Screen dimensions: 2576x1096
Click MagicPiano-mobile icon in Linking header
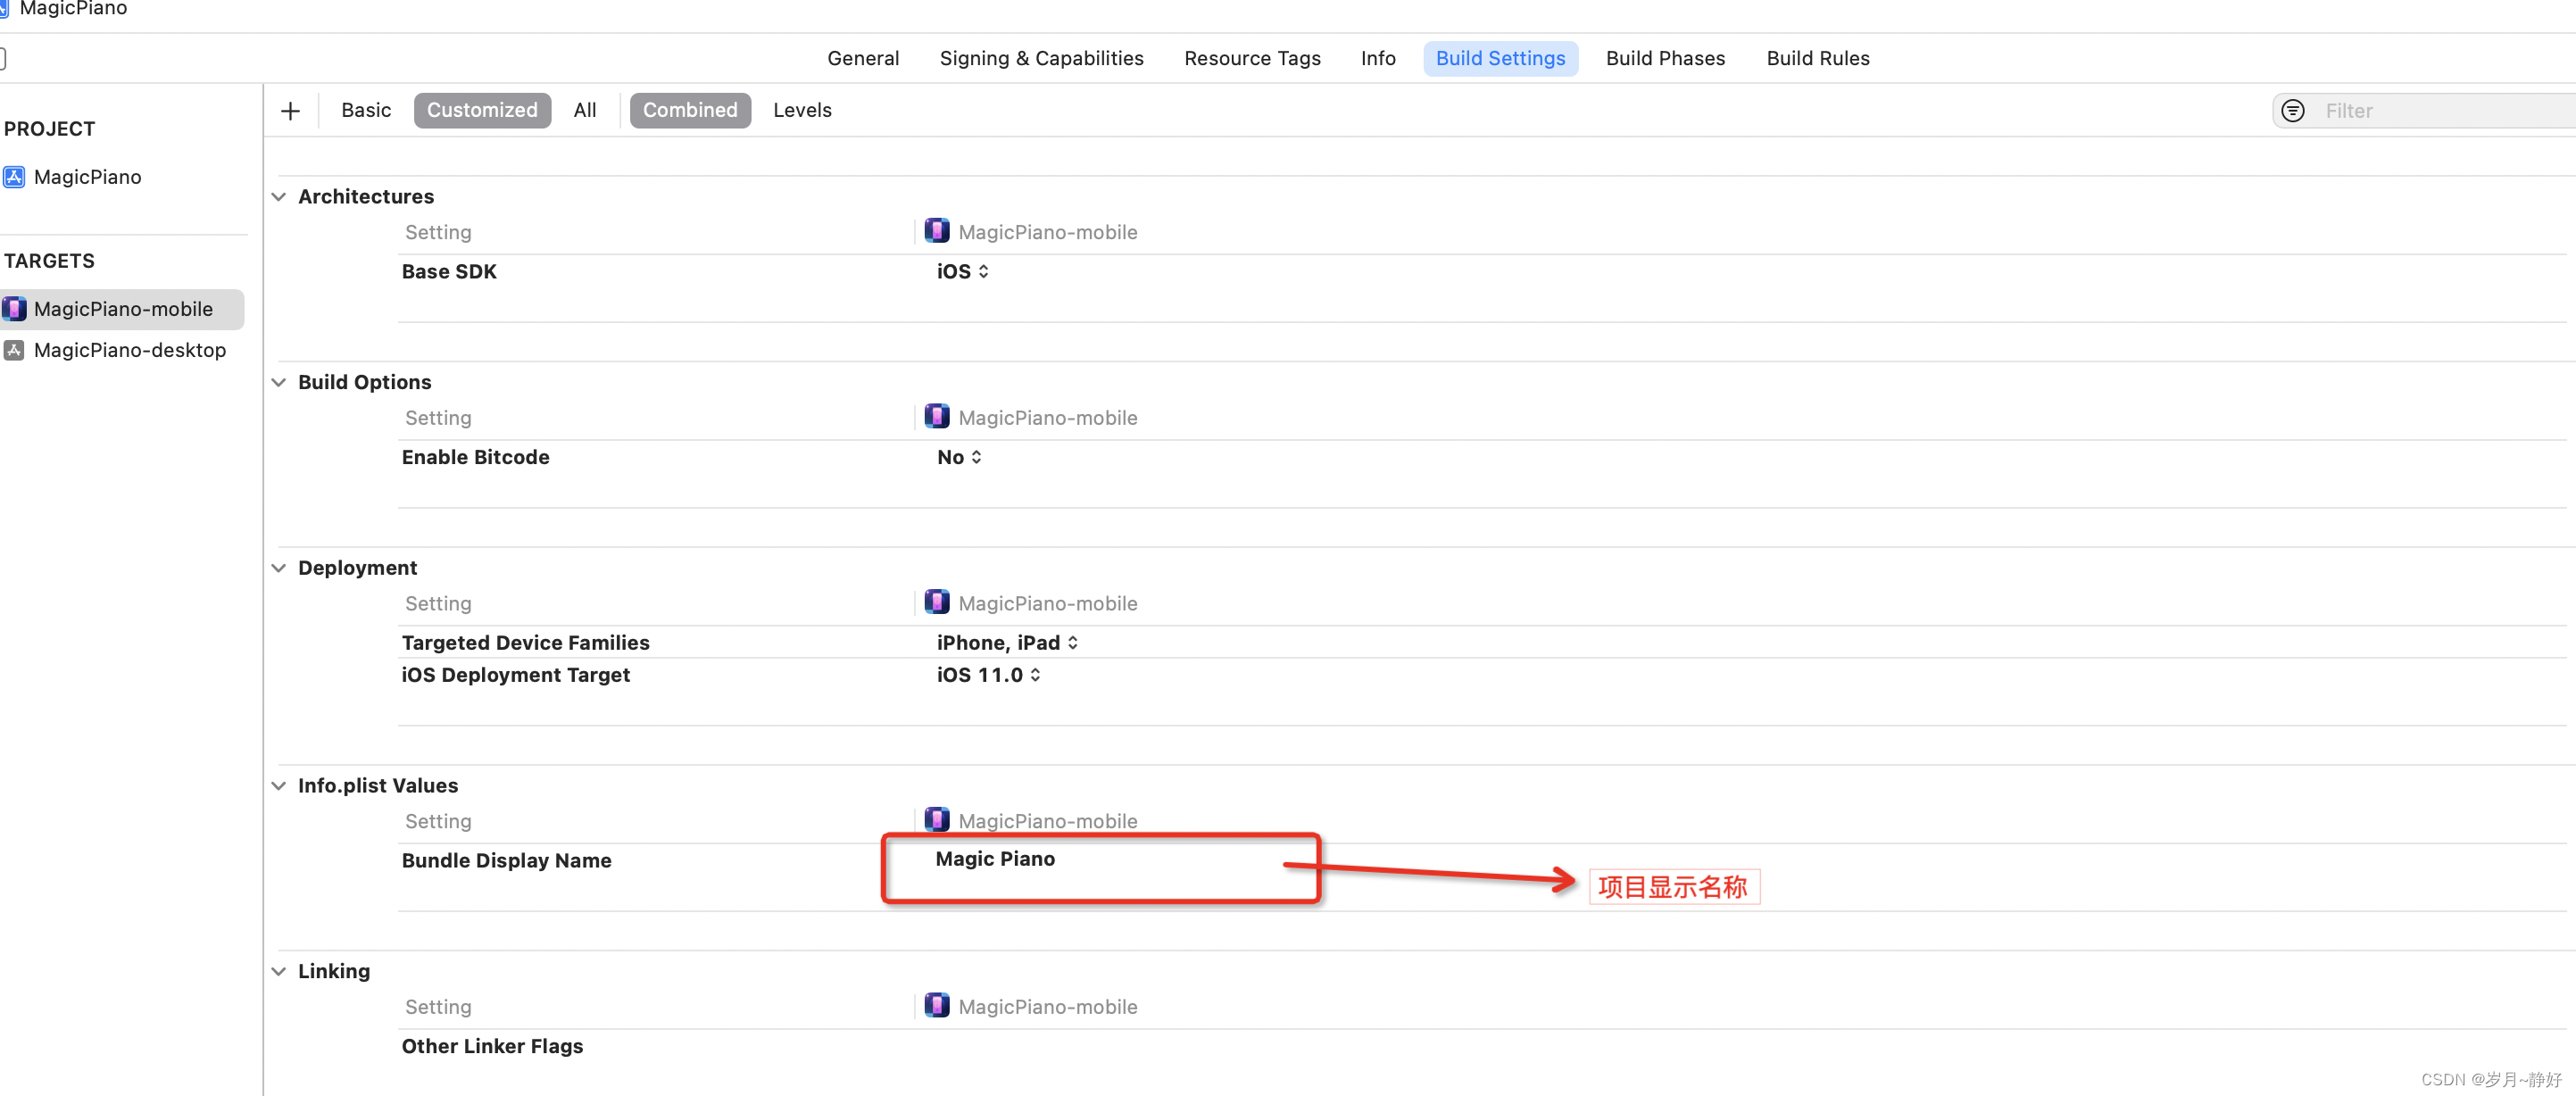[x=936, y=1006]
